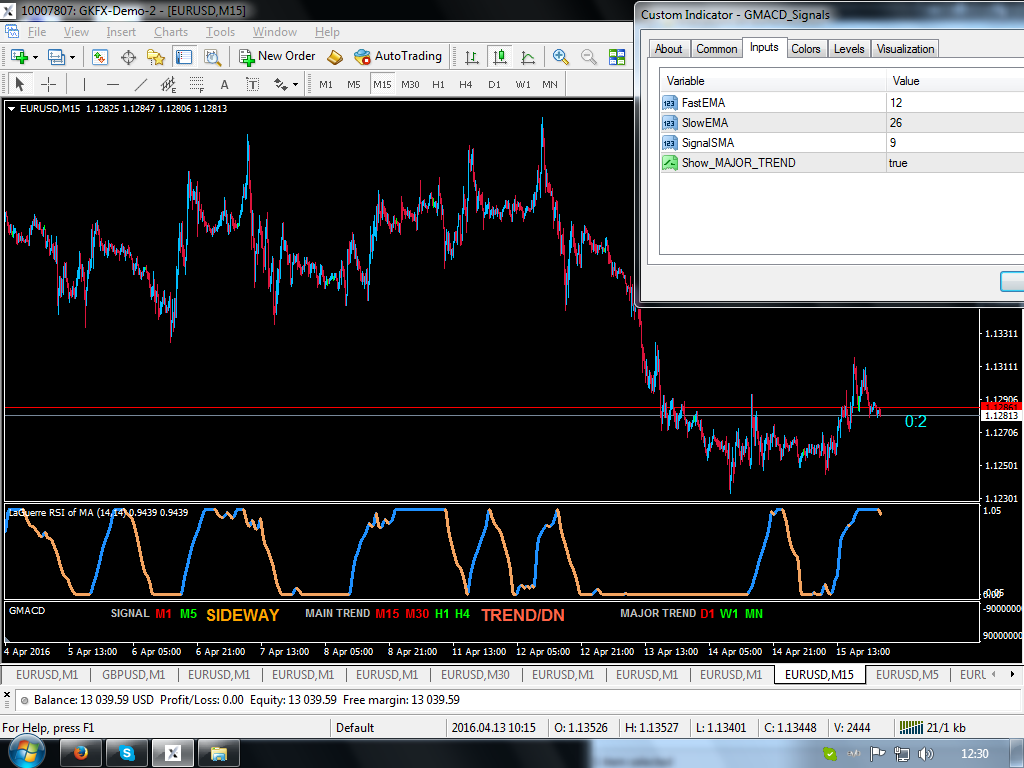The image size is (1024, 768).
Task: Click the Profiles toolbar icon
Action: click(57, 57)
